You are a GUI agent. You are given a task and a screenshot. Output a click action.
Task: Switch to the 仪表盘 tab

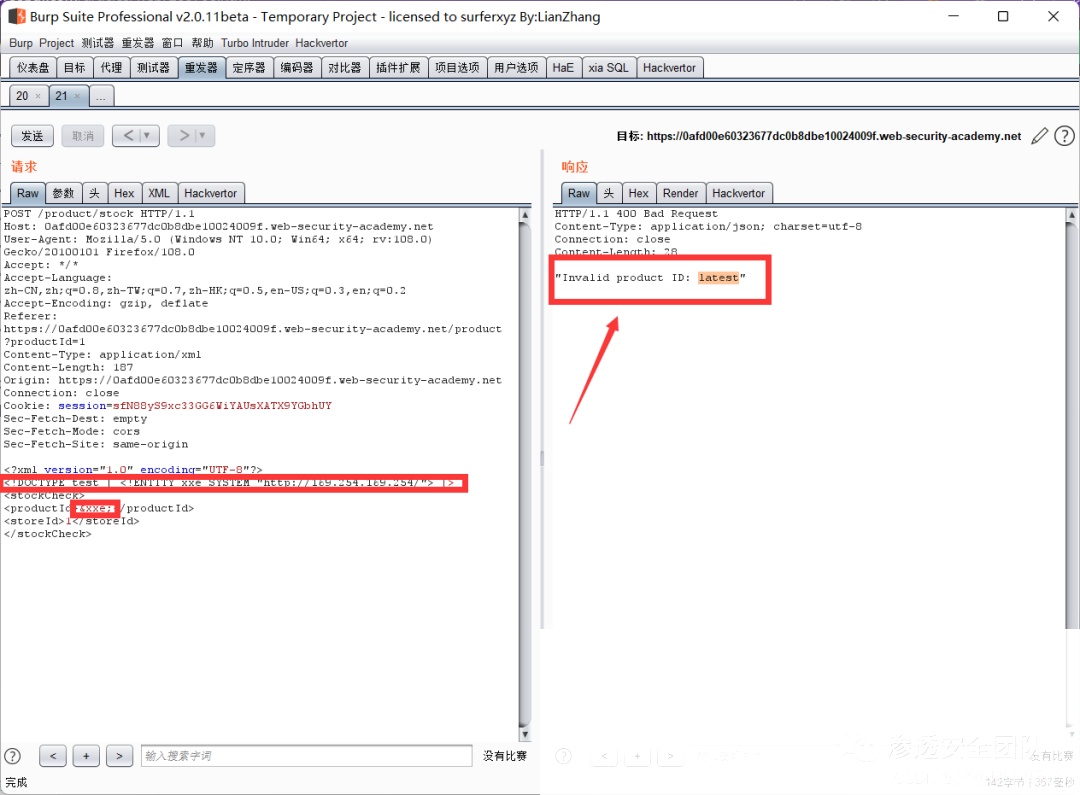pos(33,68)
